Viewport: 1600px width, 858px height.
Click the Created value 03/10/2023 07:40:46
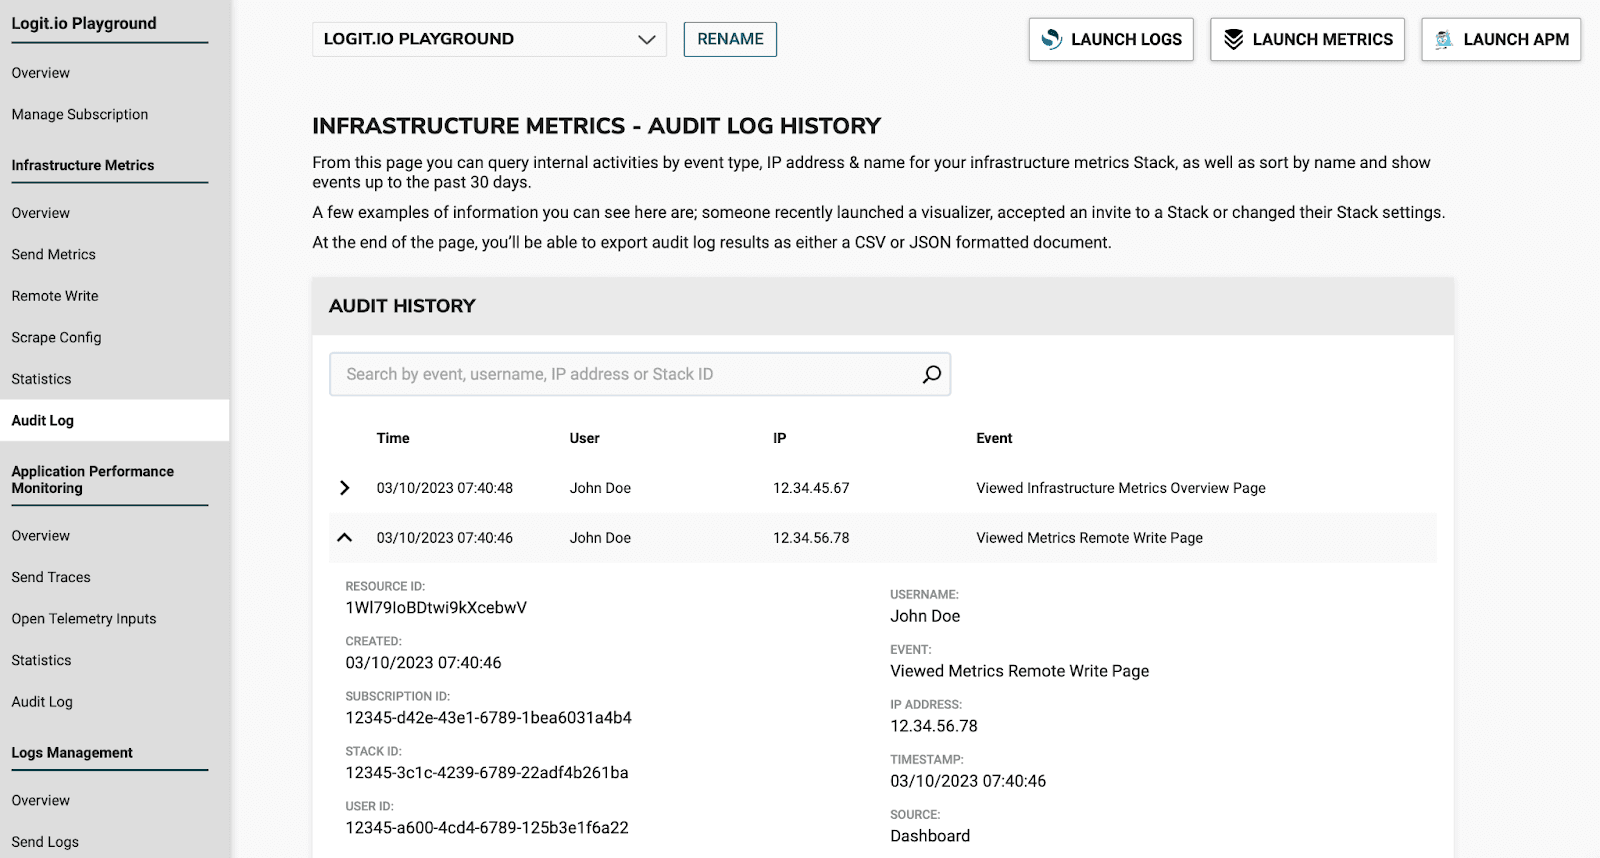point(423,662)
